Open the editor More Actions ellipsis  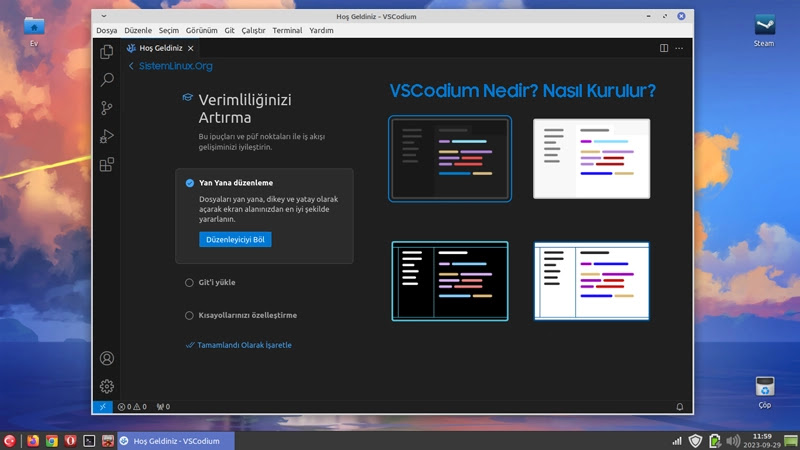[679, 48]
